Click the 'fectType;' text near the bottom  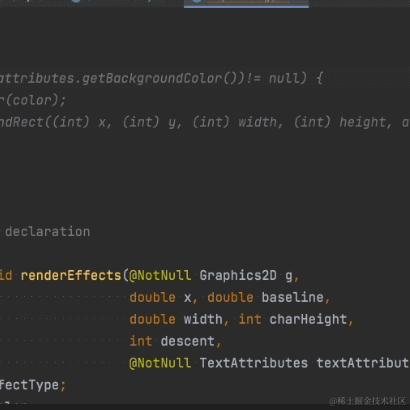pos(32,385)
